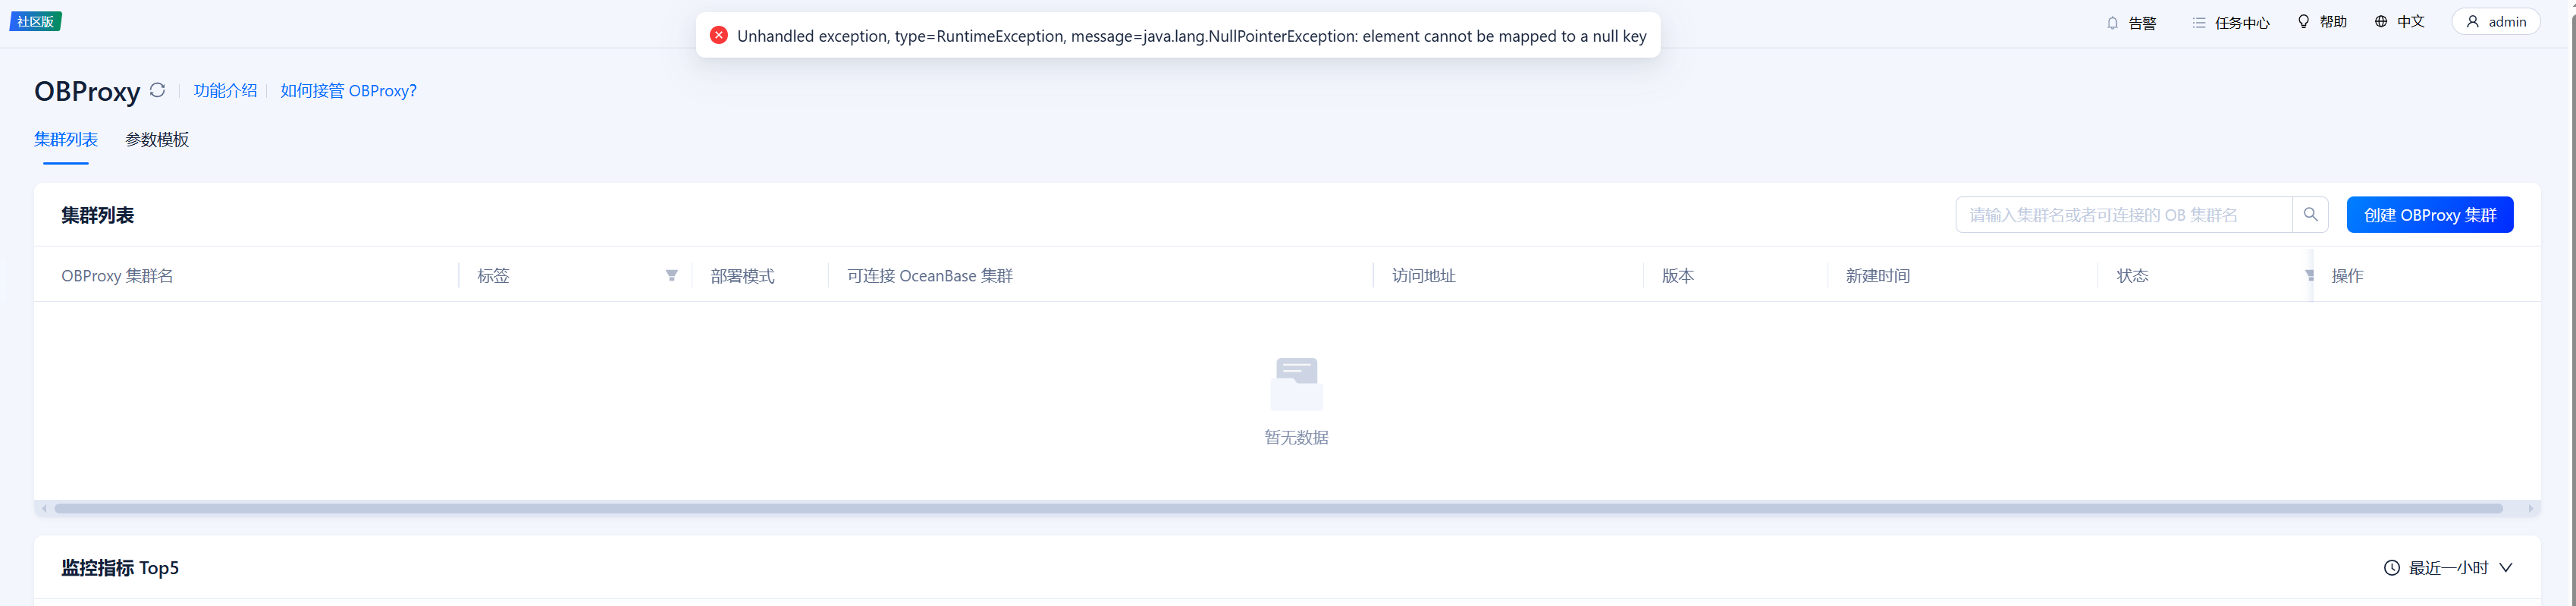Click the search magnifier icon button

[x=2310, y=215]
